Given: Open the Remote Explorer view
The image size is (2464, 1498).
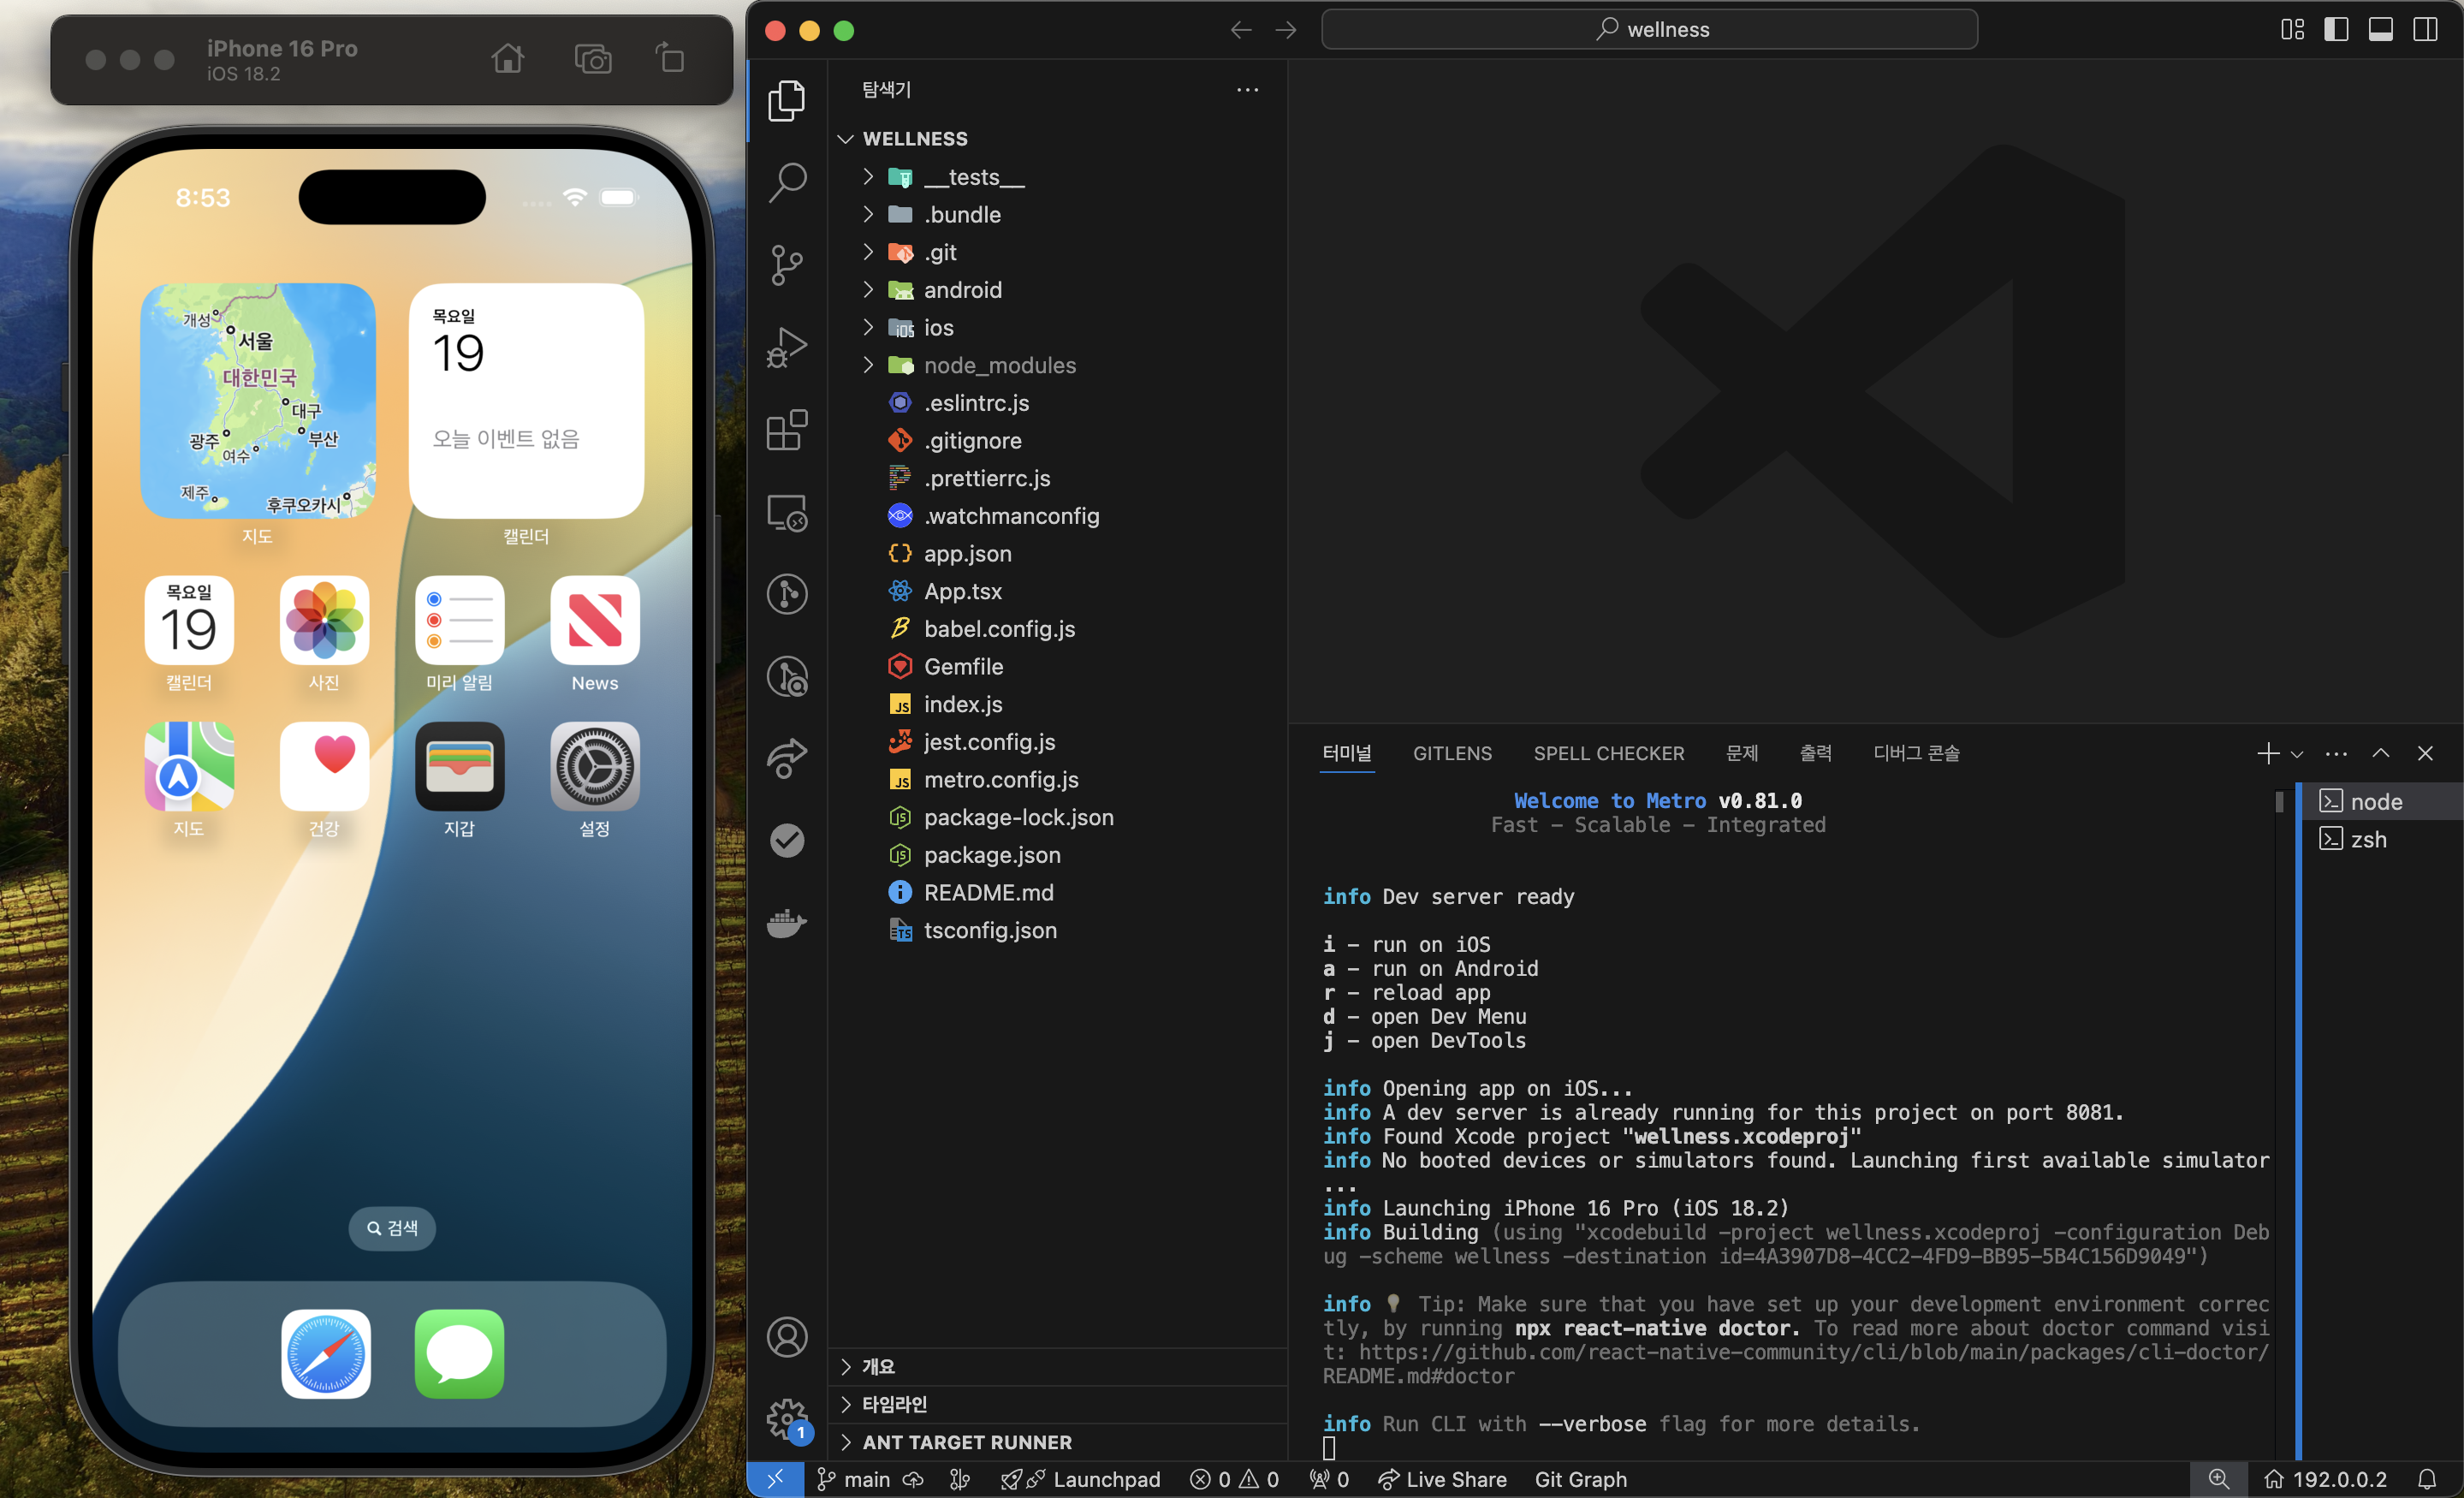Looking at the screenshot, I should pyautogui.click(x=787, y=512).
